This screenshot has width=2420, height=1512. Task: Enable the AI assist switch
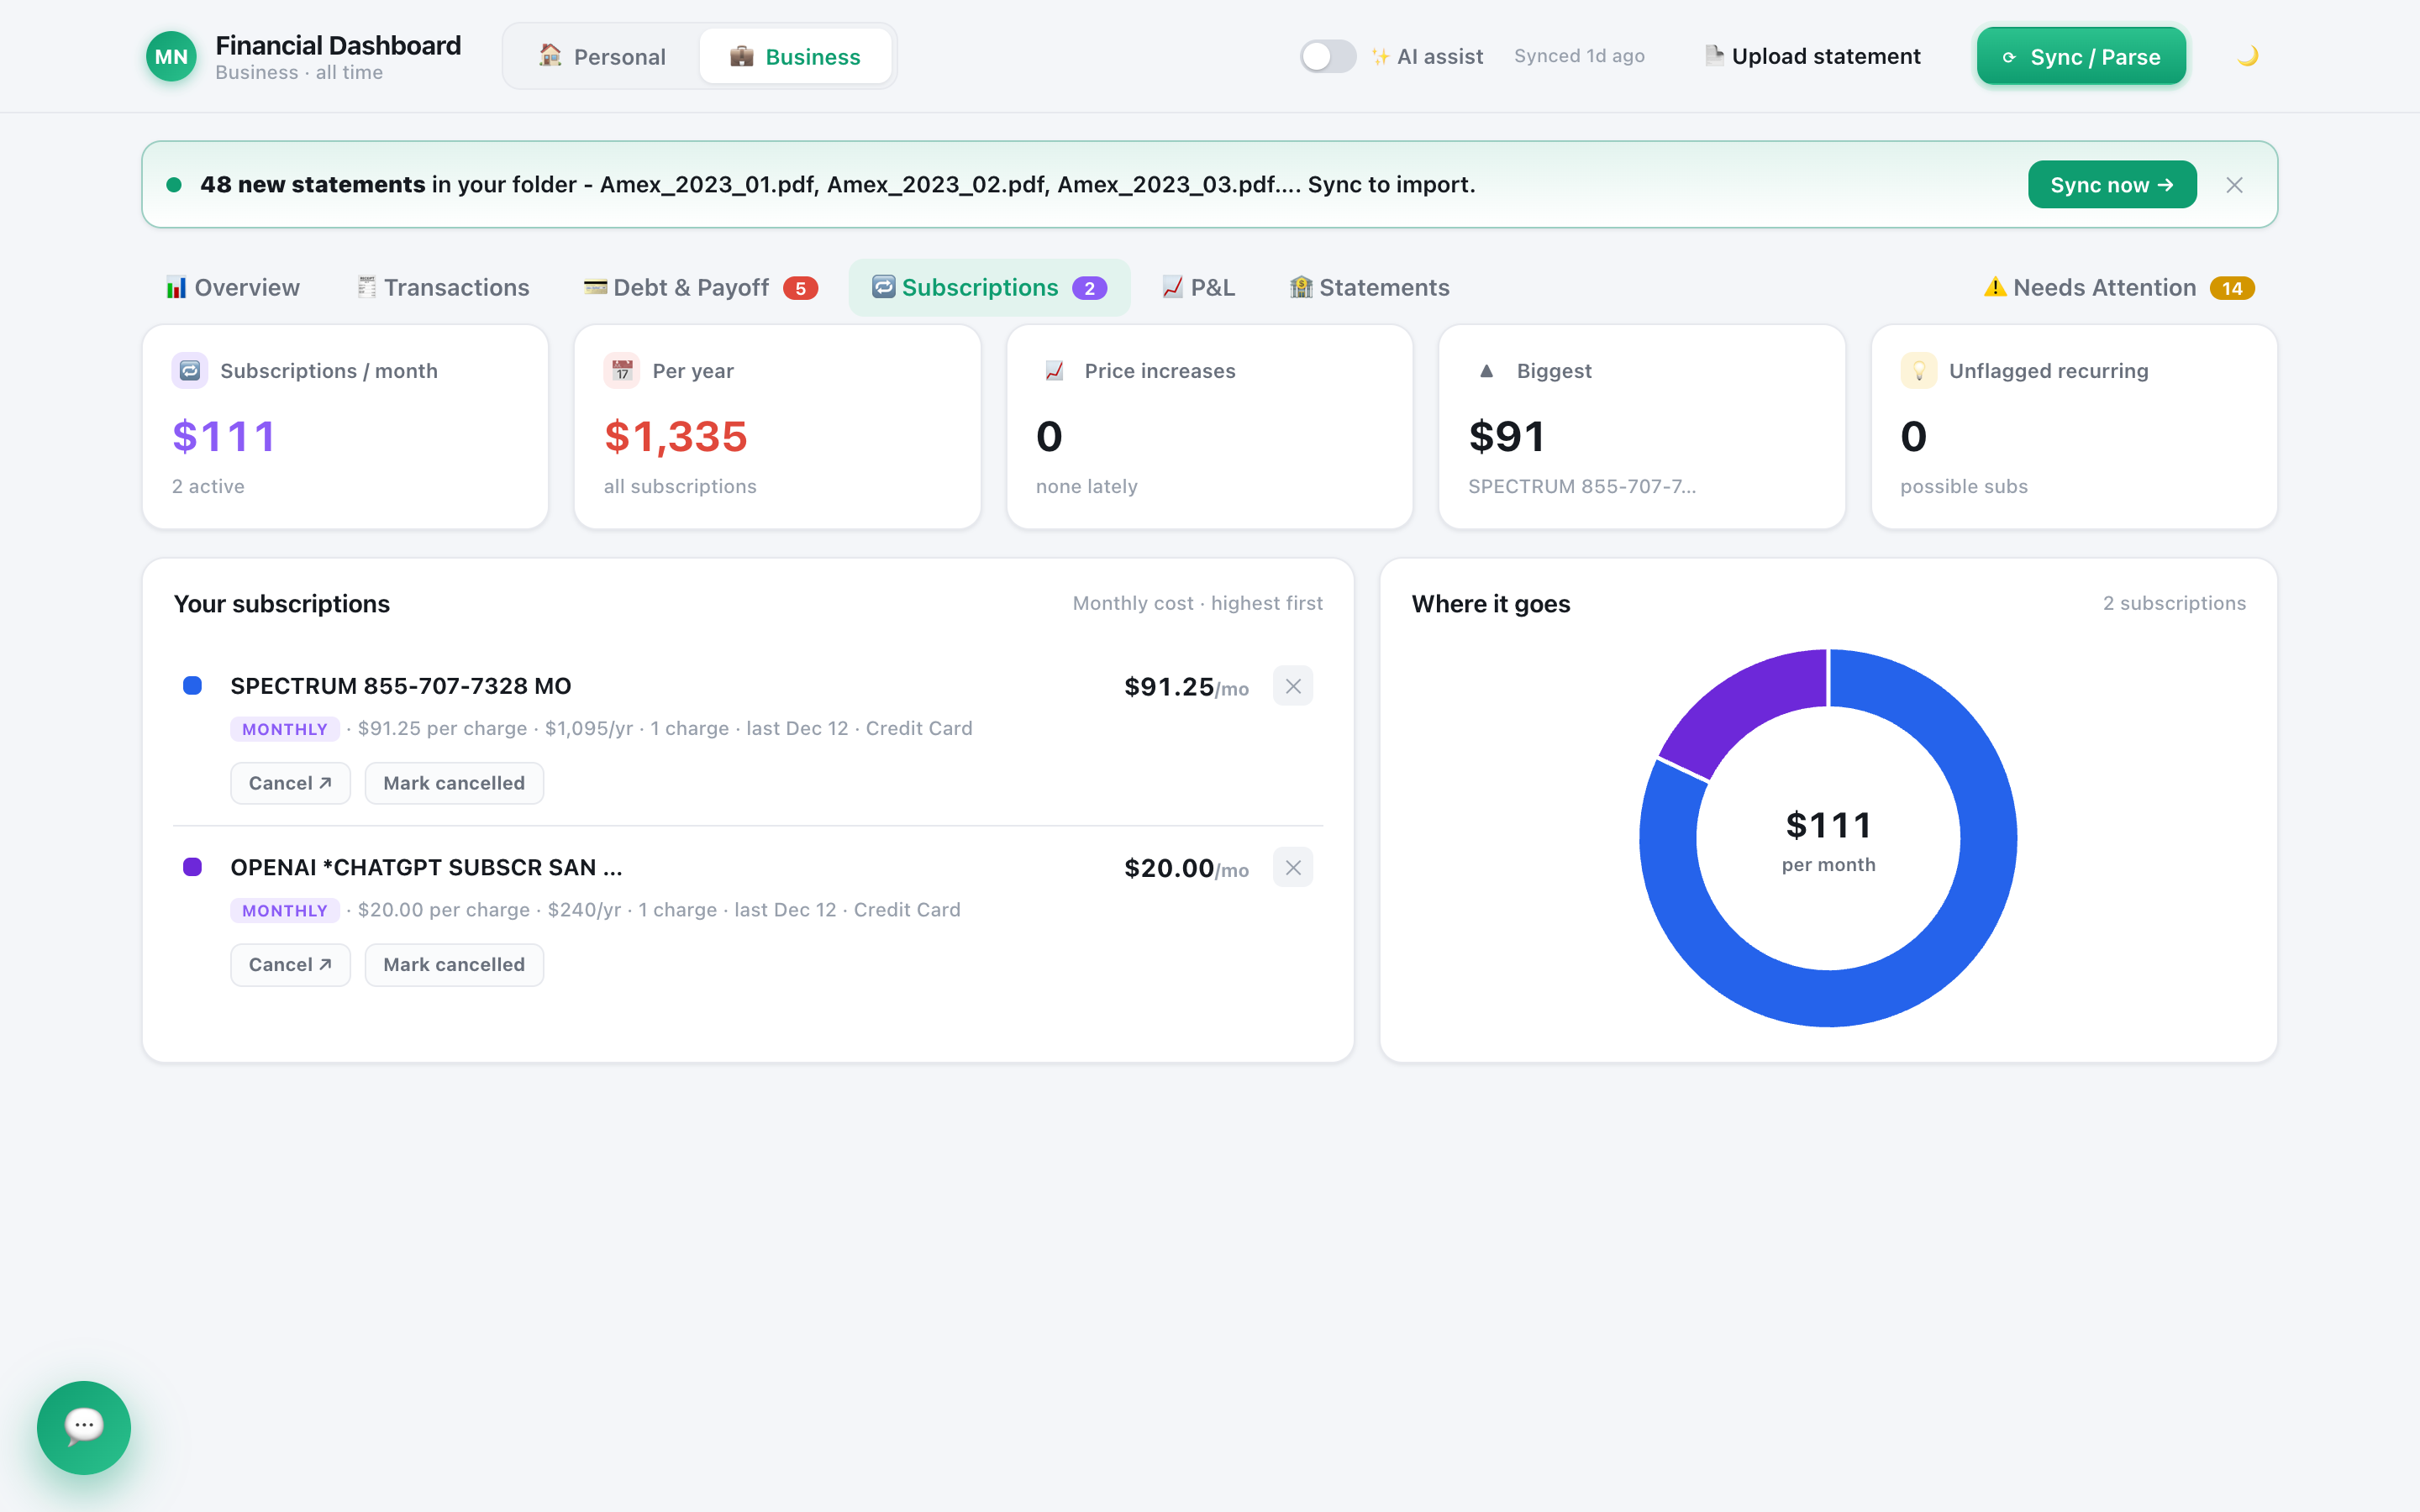pyautogui.click(x=1327, y=56)
